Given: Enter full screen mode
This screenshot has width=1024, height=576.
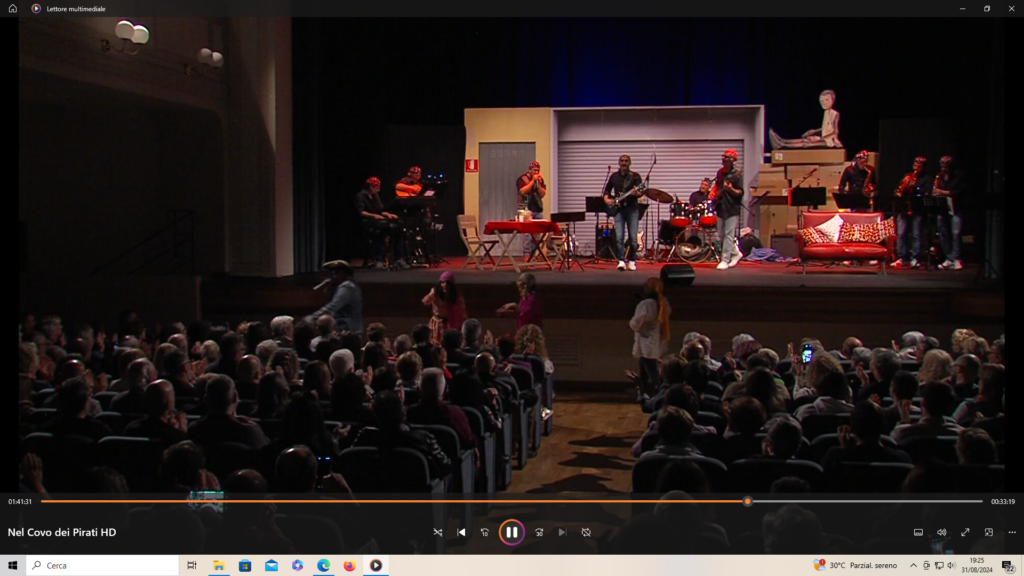Looking at the screenshot, I should click(965, 532).
